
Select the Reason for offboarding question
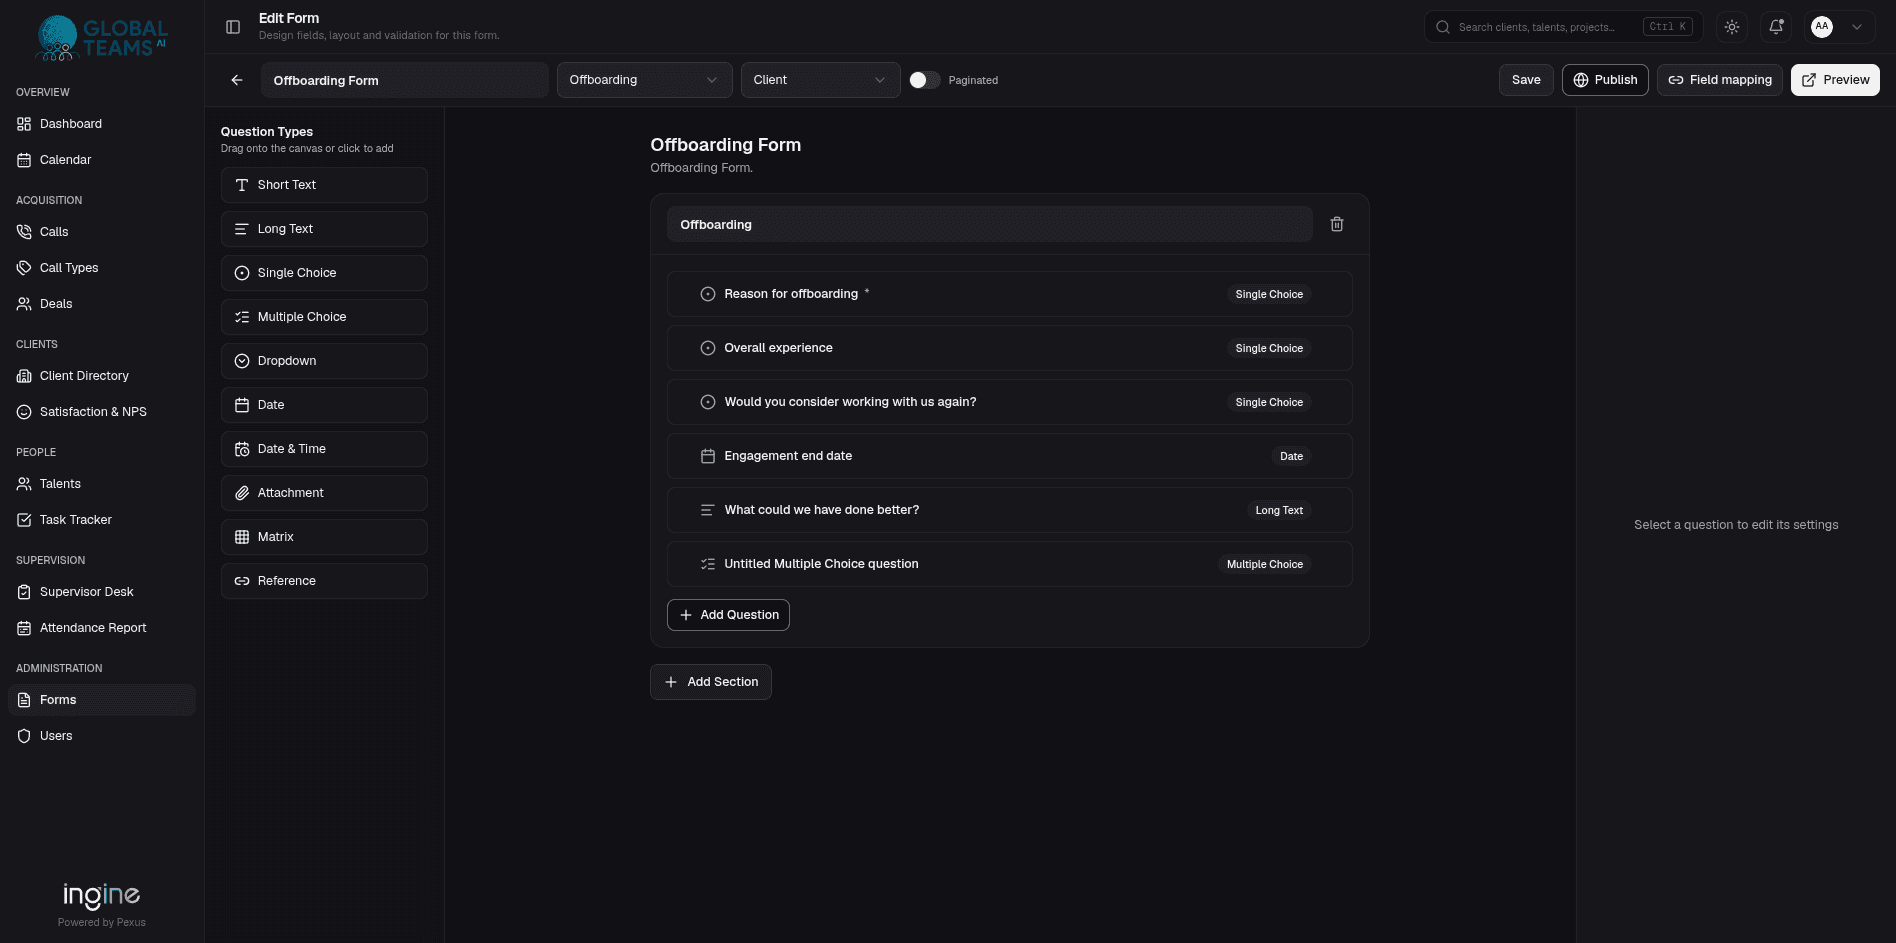click(1010, 294)
